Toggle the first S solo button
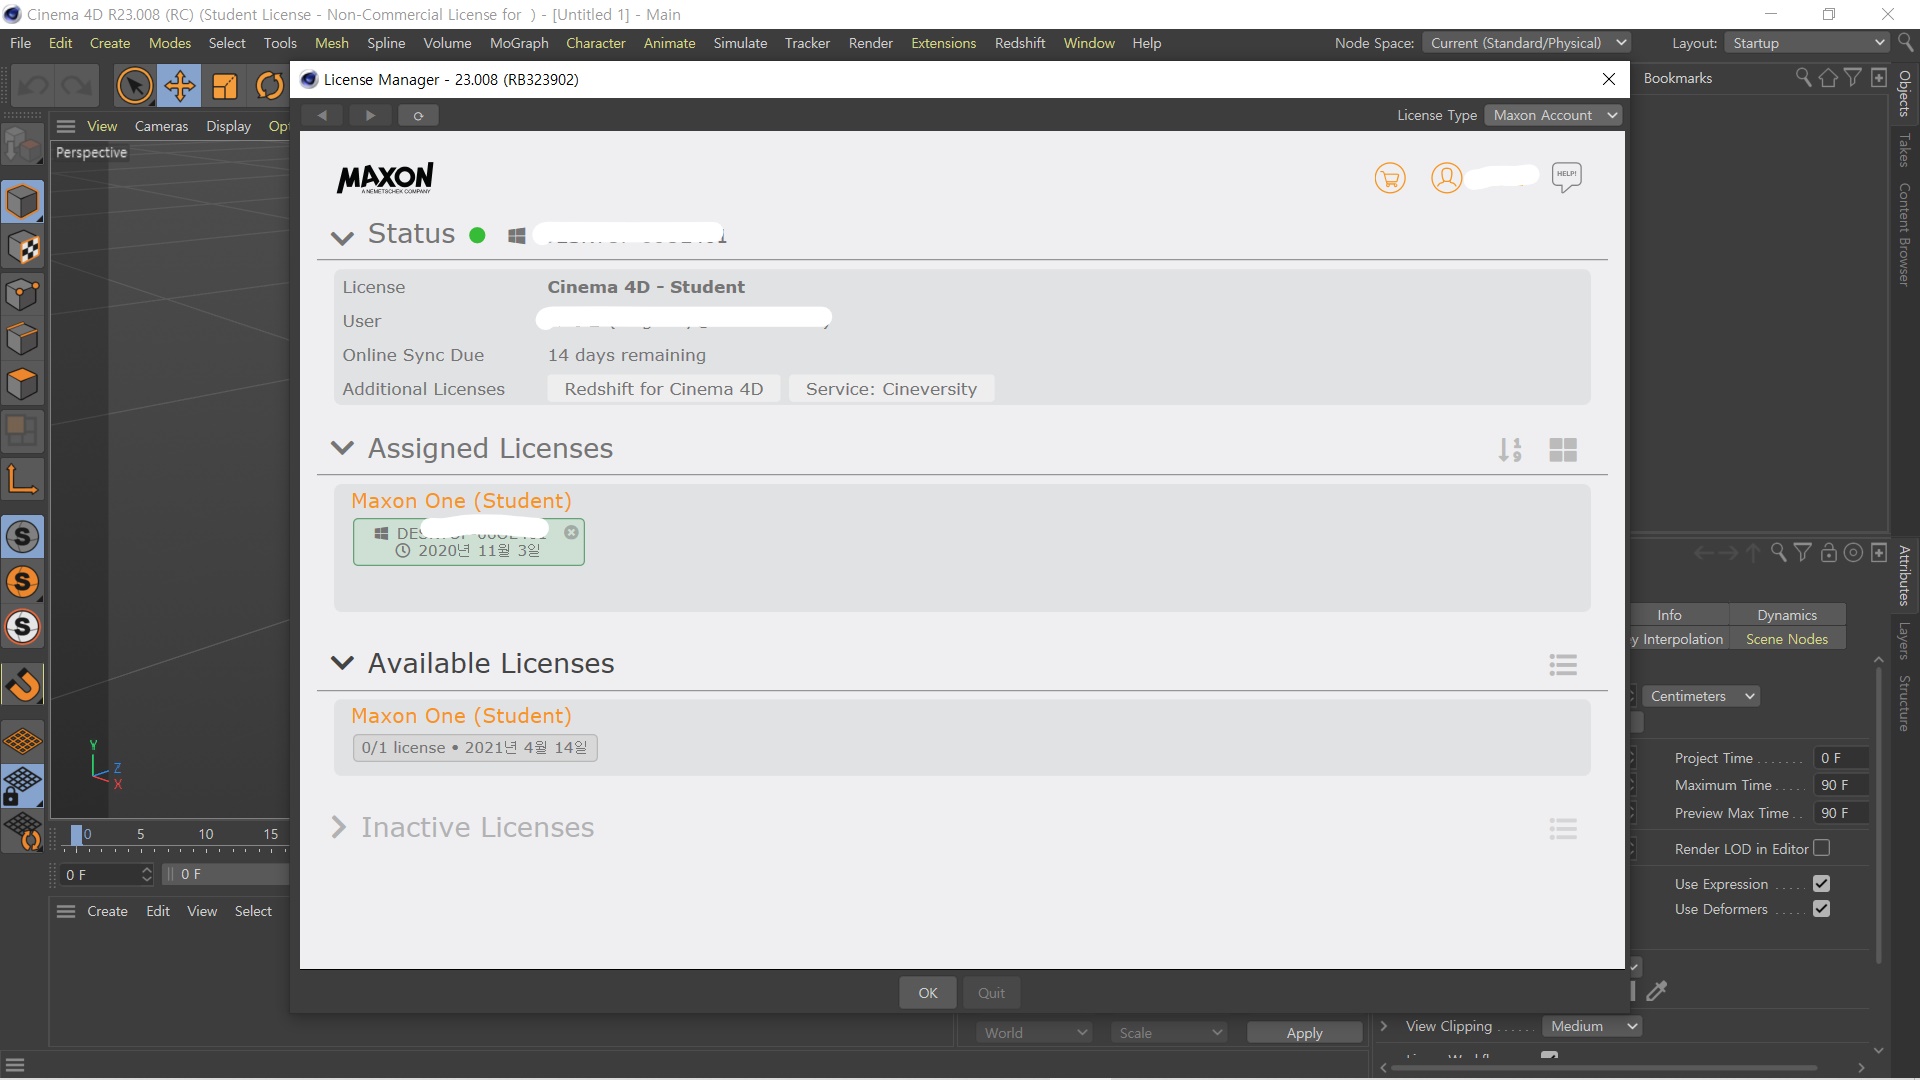 coord(22,537)
